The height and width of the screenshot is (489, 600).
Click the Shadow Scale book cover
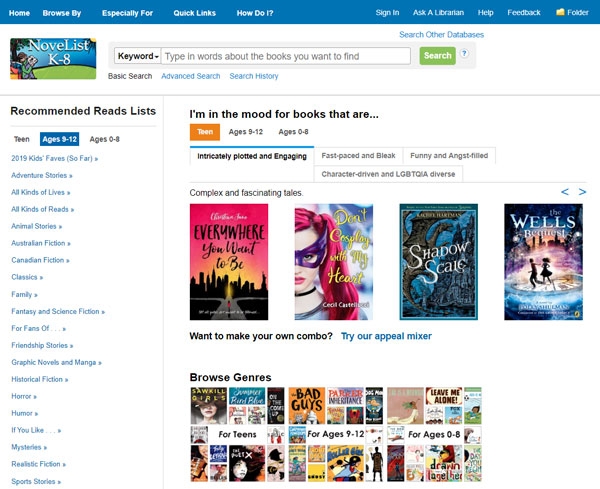click(439, 262)
